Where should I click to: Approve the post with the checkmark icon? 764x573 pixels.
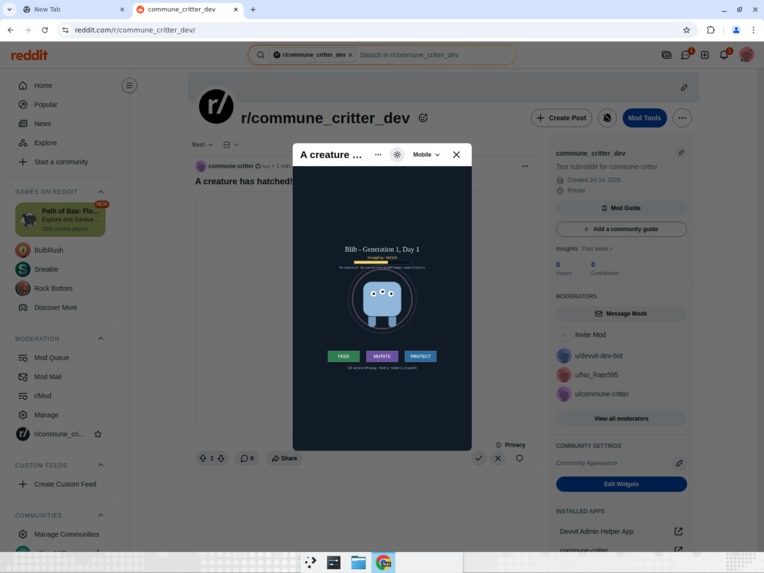click(x=478, y=458)
